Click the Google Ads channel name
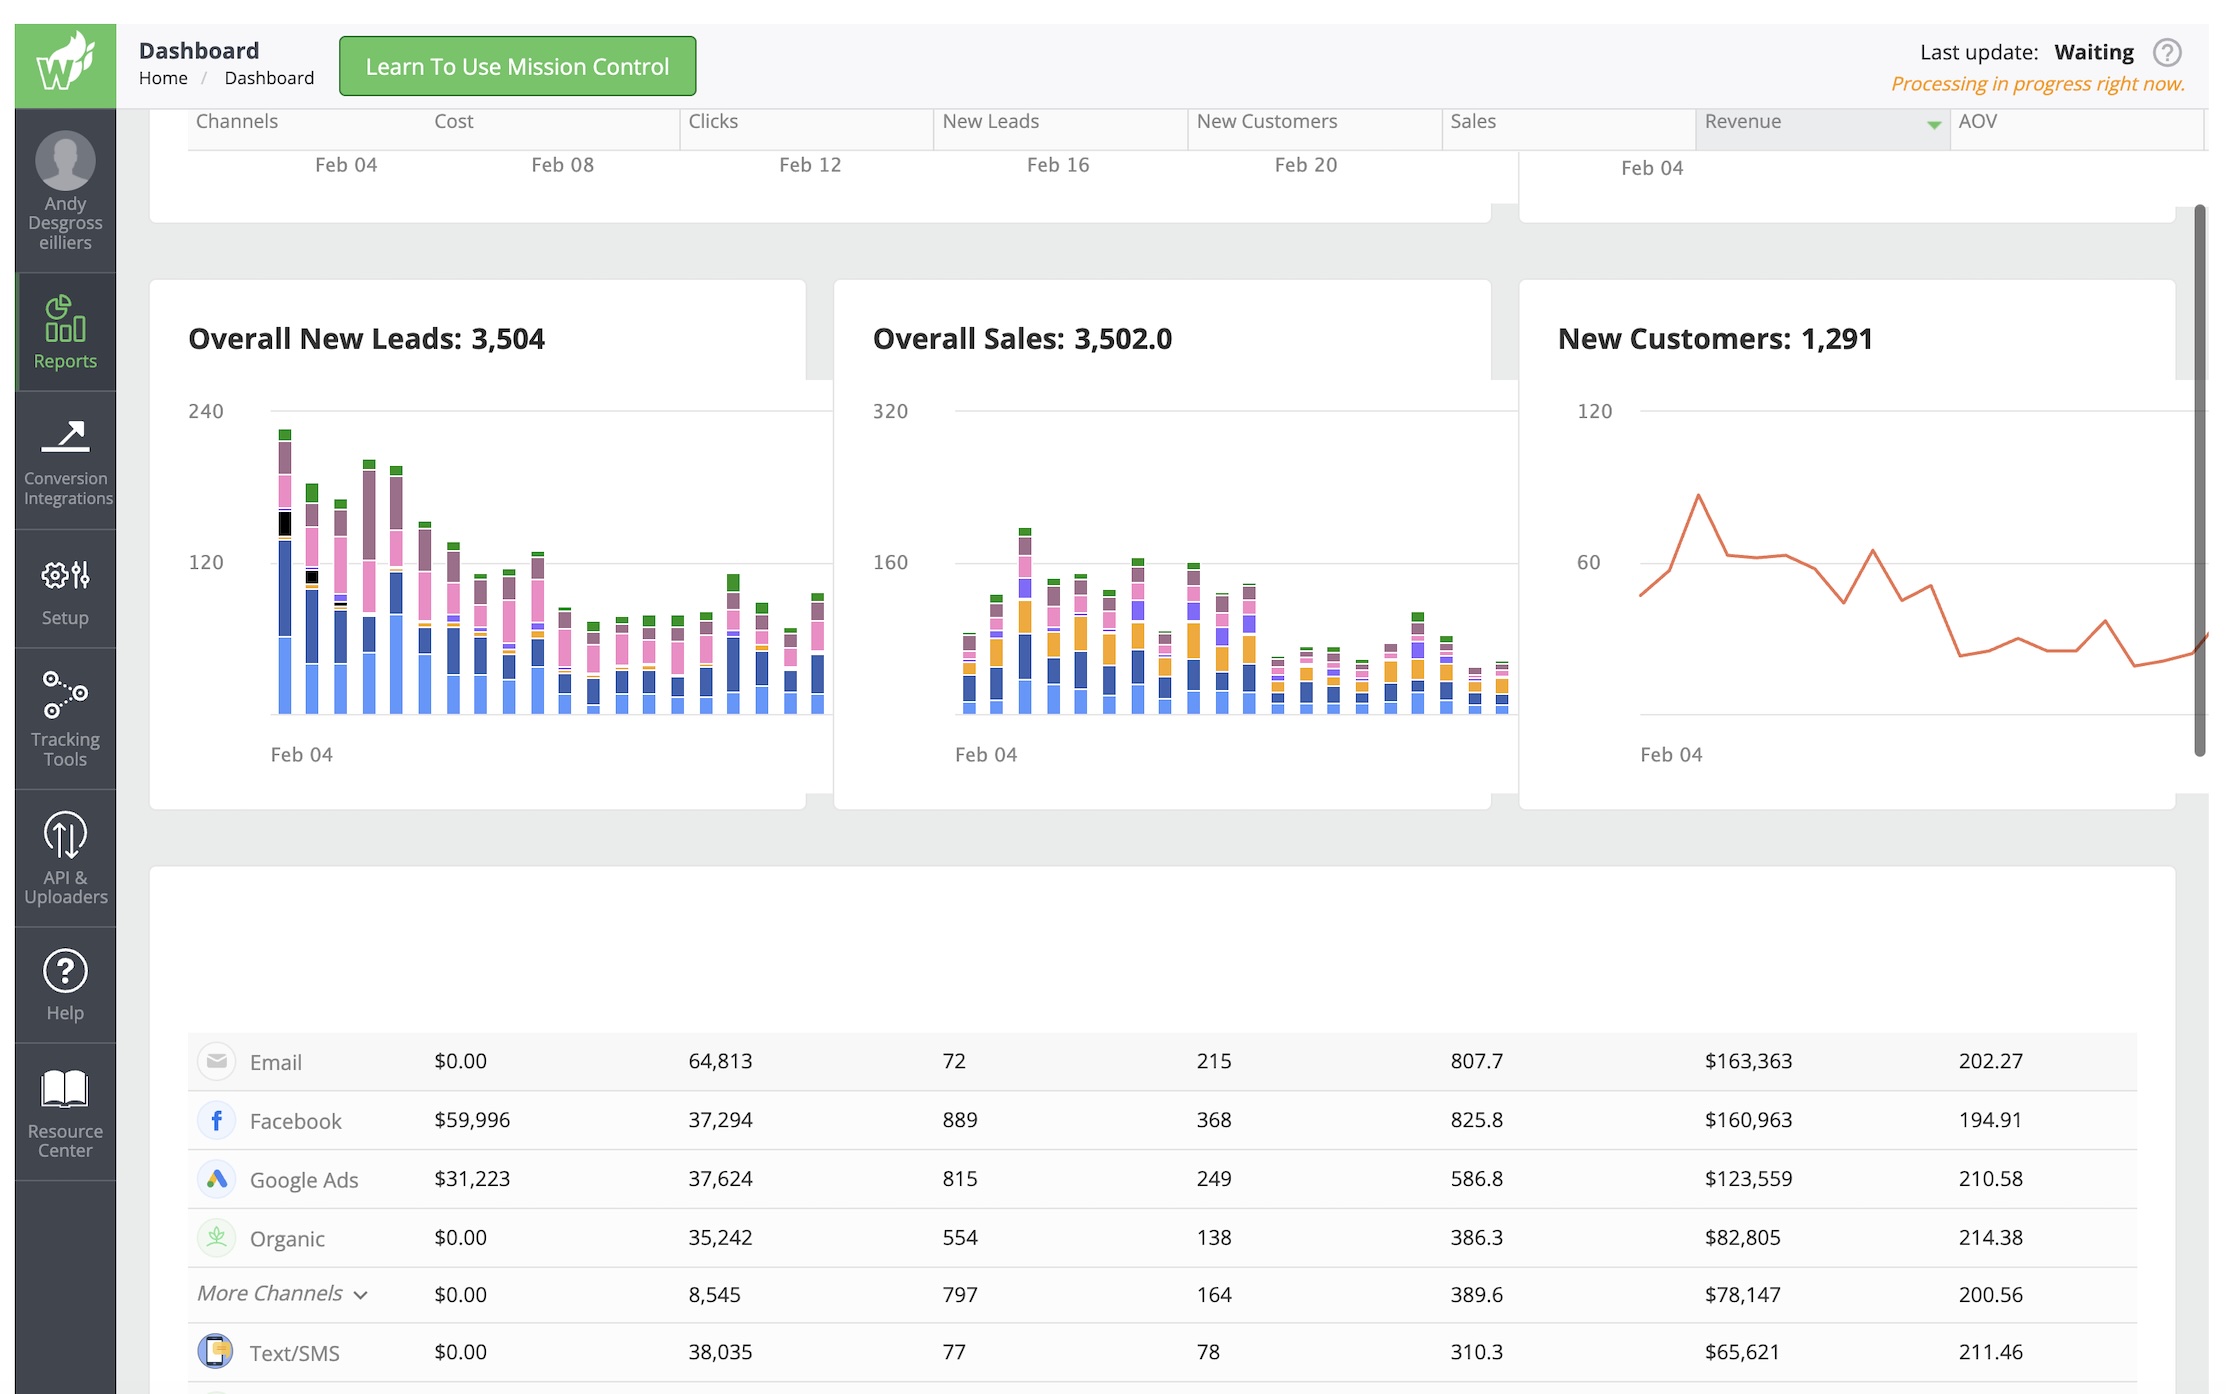The height and width of the screenshot is (1394, 2226). [x=304, y=1180]
